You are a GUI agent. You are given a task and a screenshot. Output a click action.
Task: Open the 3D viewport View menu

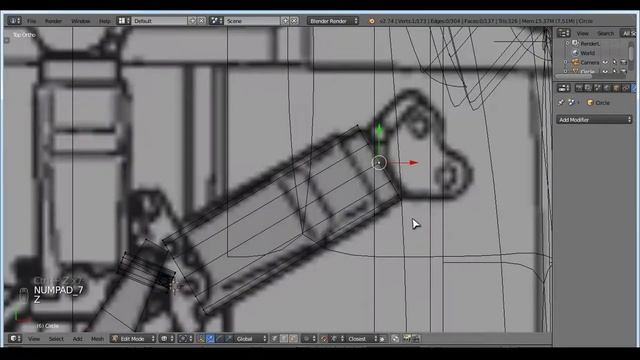click(34, 339)
